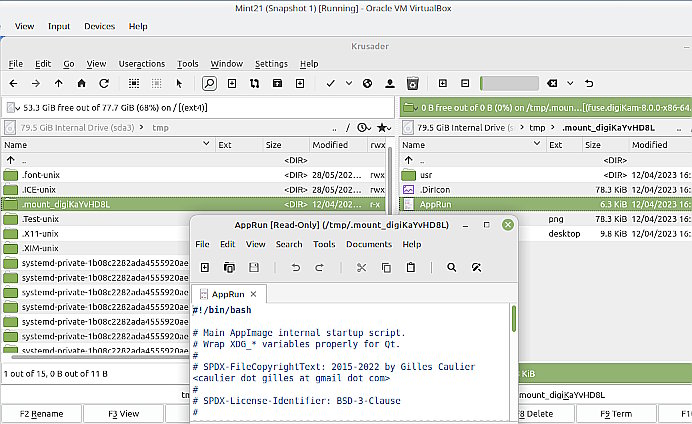Click the Cut scissors icon in the editor
The height and width of the screenshot is (424, 692).
pyautogui.click(x=360, y=267)
